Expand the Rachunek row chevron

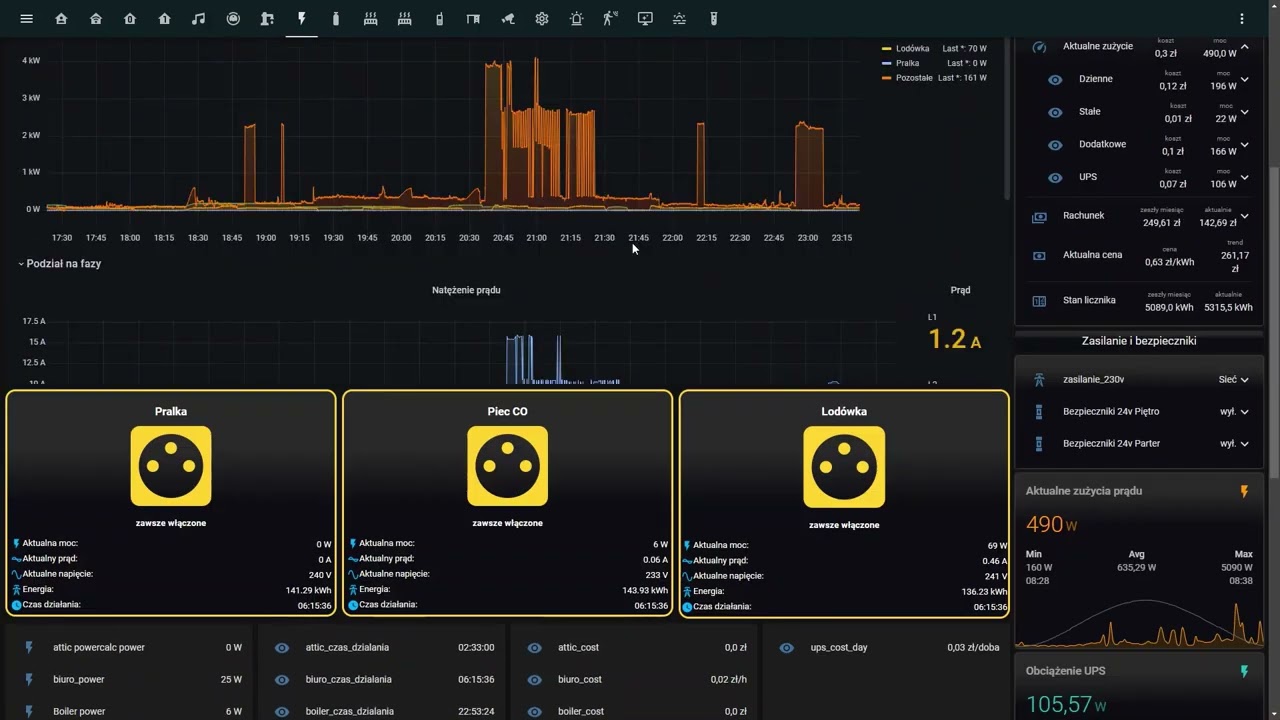click(1245, 216)
